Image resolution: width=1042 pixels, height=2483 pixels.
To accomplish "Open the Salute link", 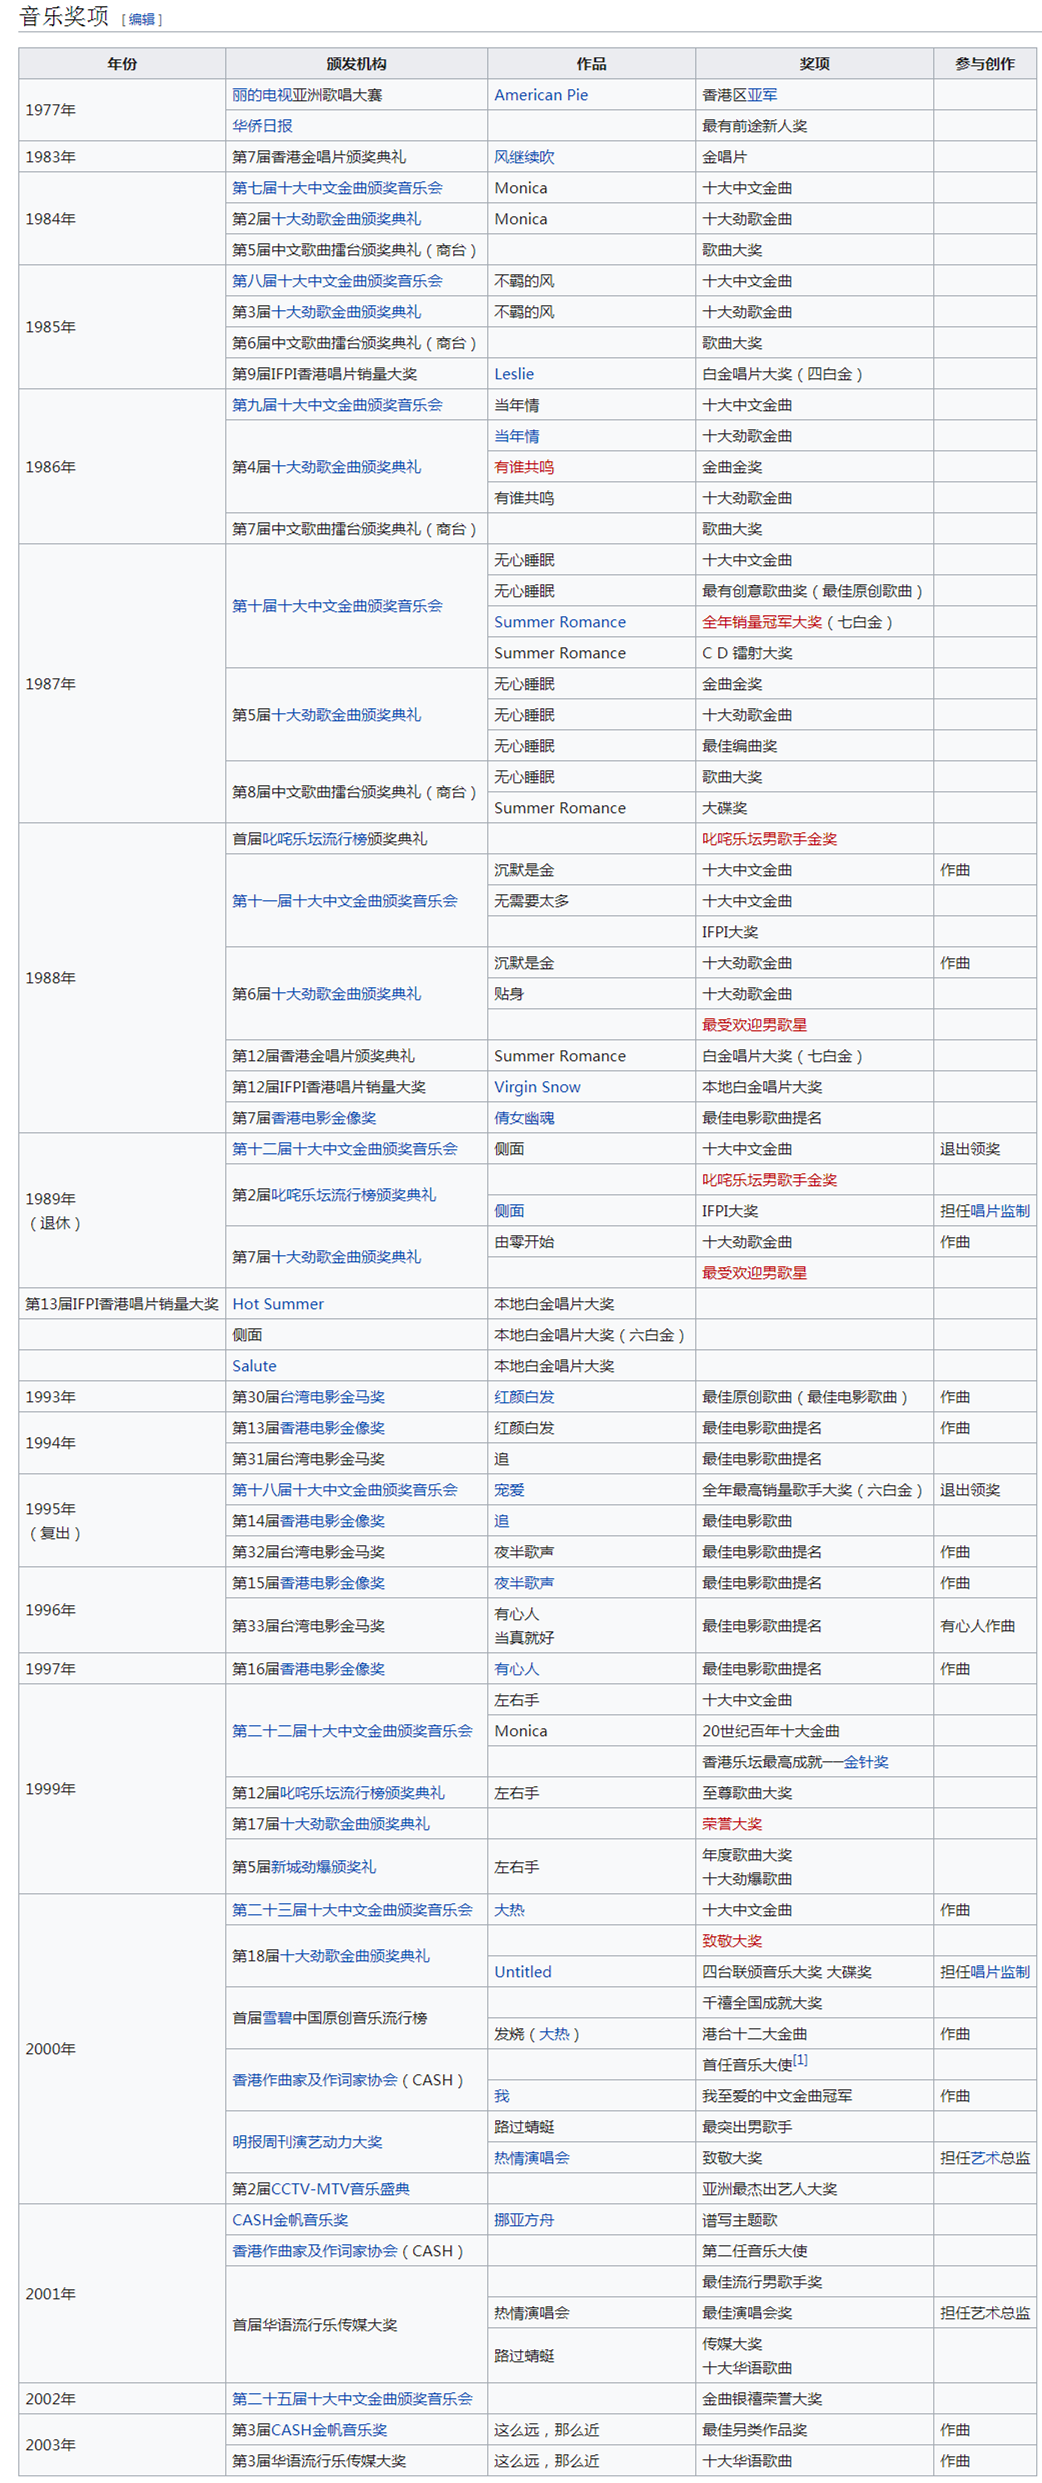I will tap(254, 1366).
